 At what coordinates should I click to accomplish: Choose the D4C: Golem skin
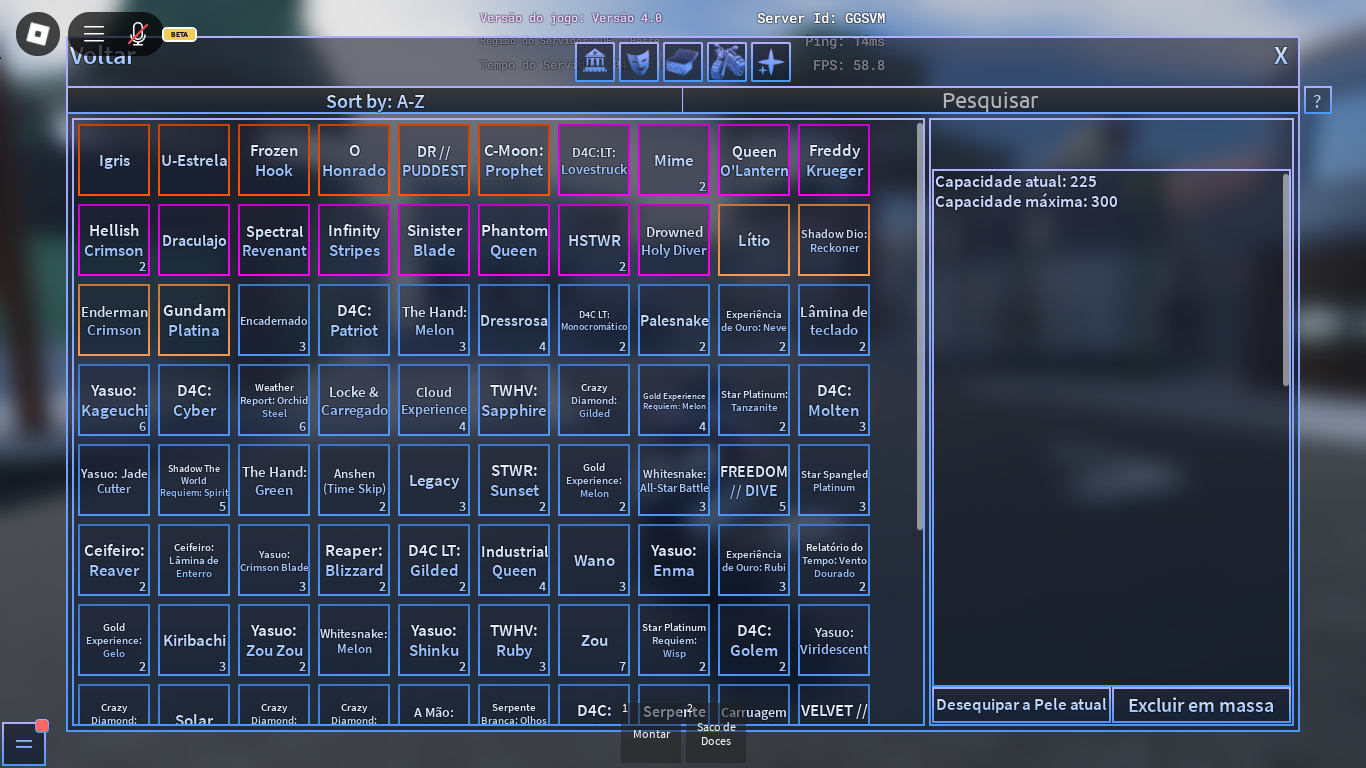point(754,640)
